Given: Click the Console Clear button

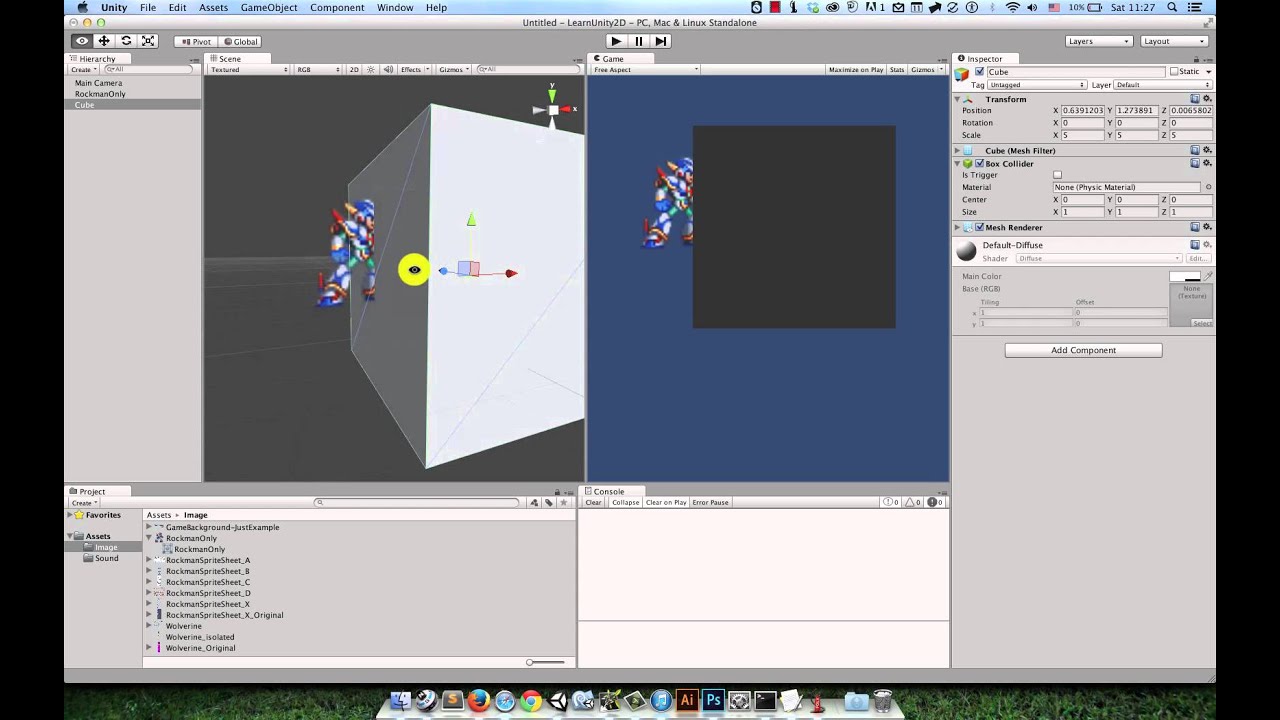Looking at the screenshot, I should pos(594,503).
